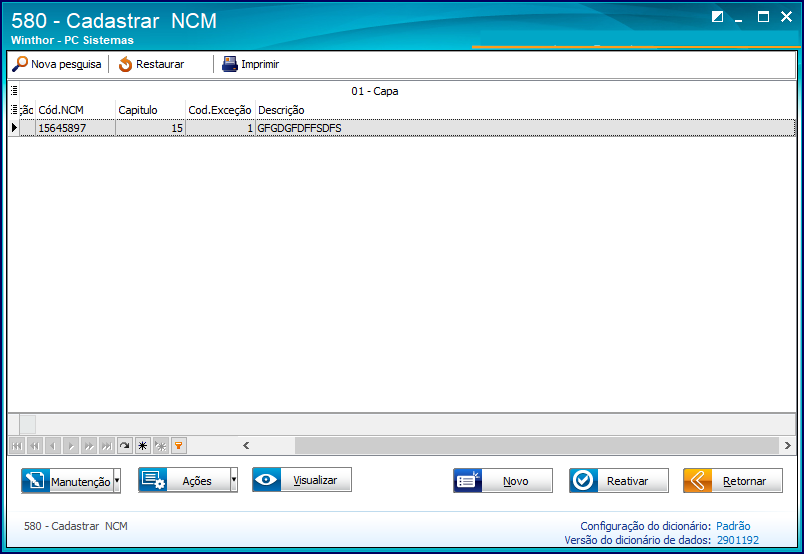Image resolution: width=804 pixels, height=554 pixels.
Task: Click the Ações button
Action: point(184,480)
